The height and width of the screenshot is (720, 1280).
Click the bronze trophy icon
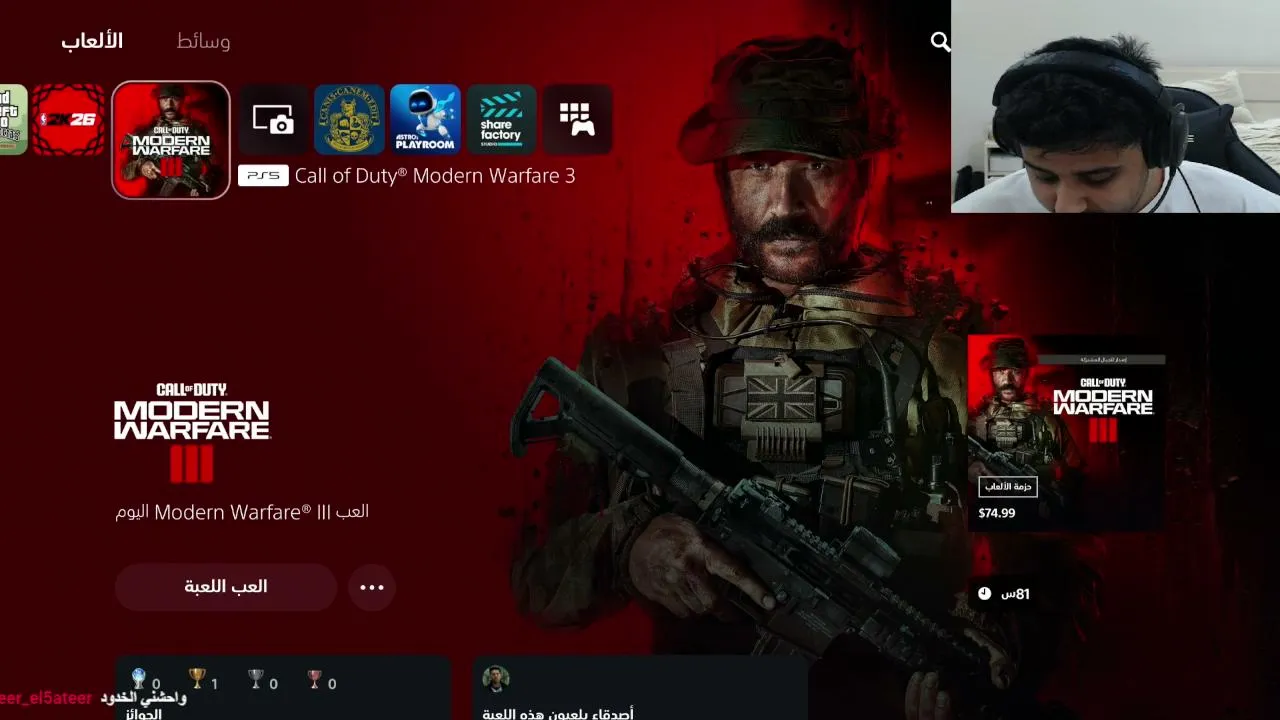click(315, 680)
